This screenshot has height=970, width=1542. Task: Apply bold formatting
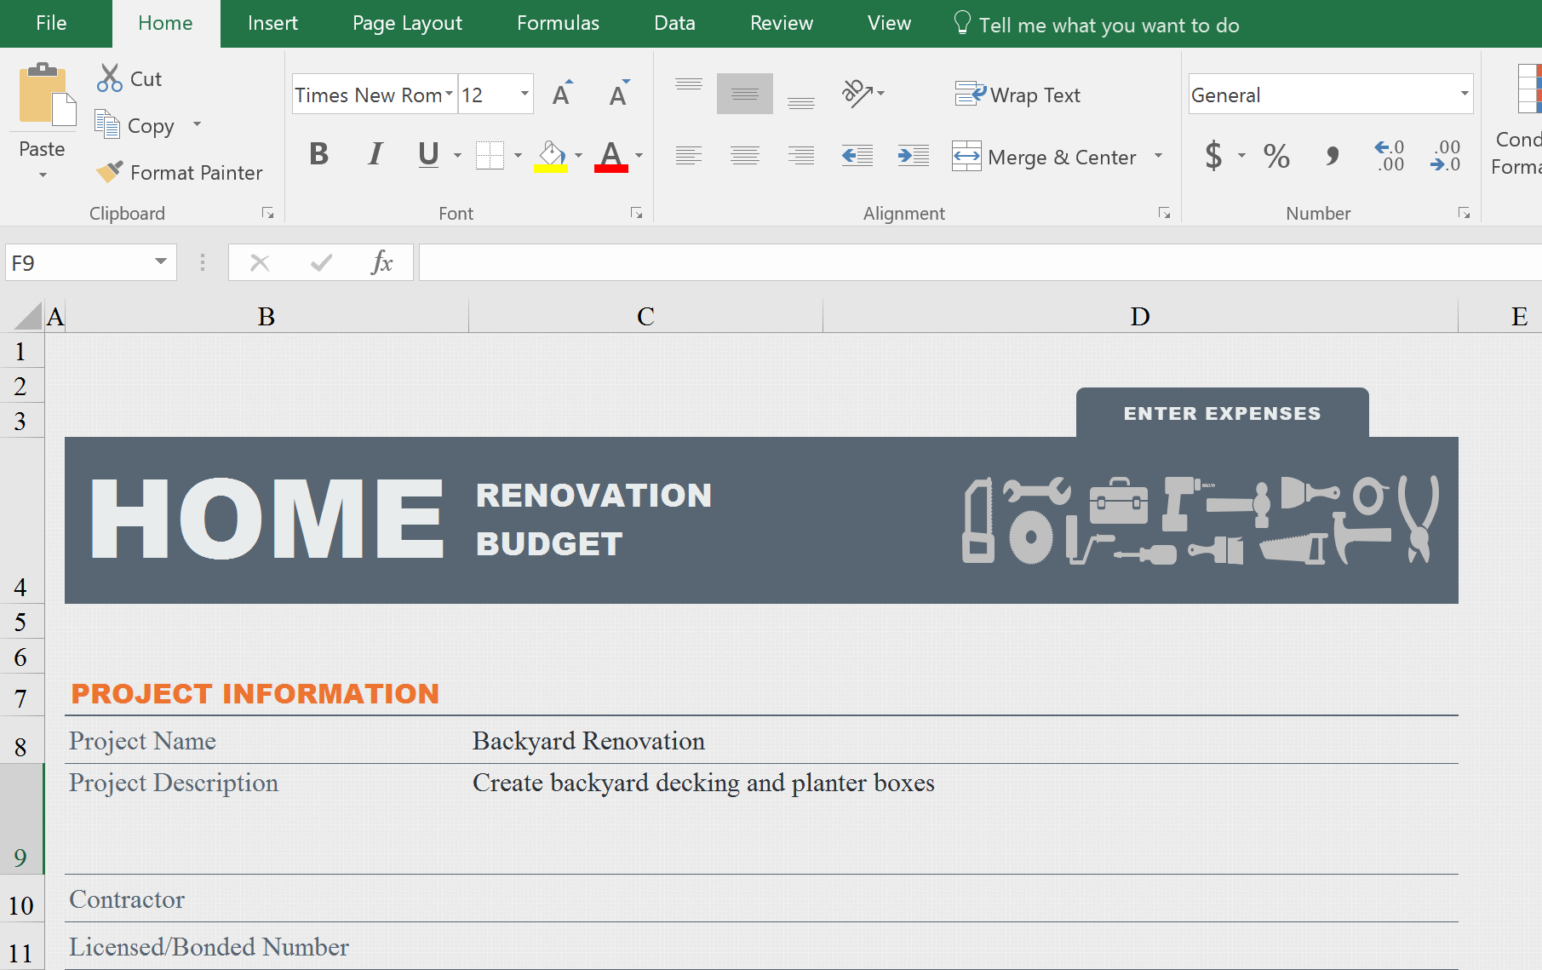tap(318, 154)
